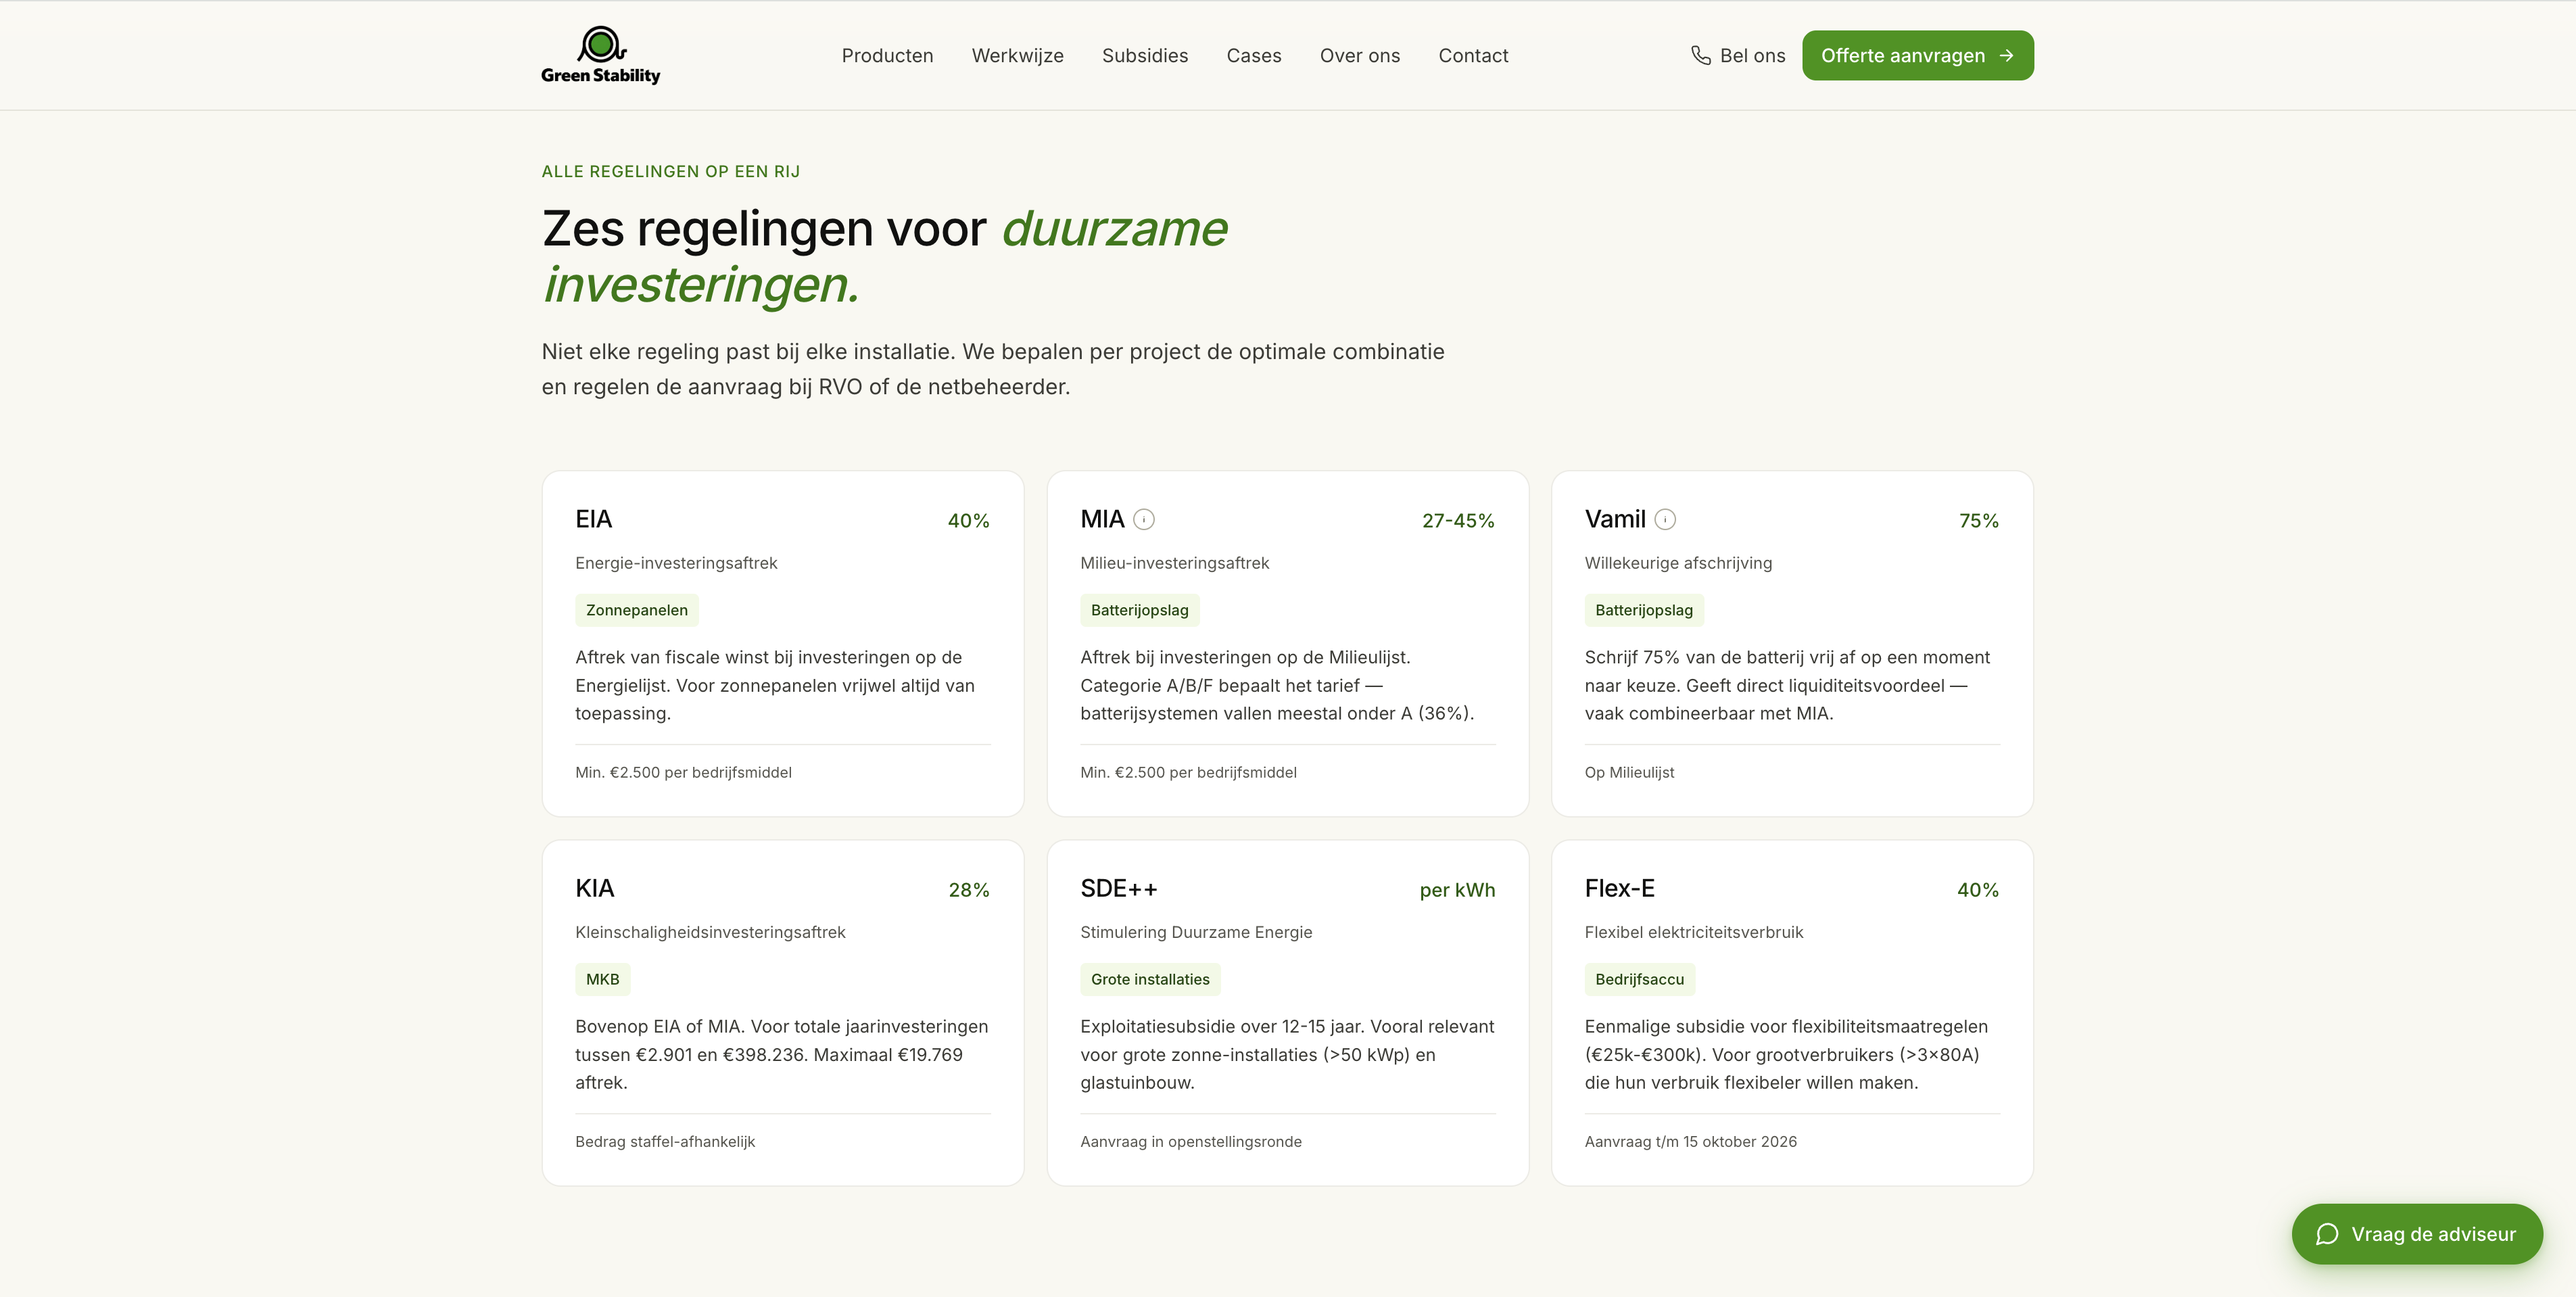Click the arrow icon in Offerte aanvragen
The width and height of the screenshot is (2576, 1297).
[2006, 55]
